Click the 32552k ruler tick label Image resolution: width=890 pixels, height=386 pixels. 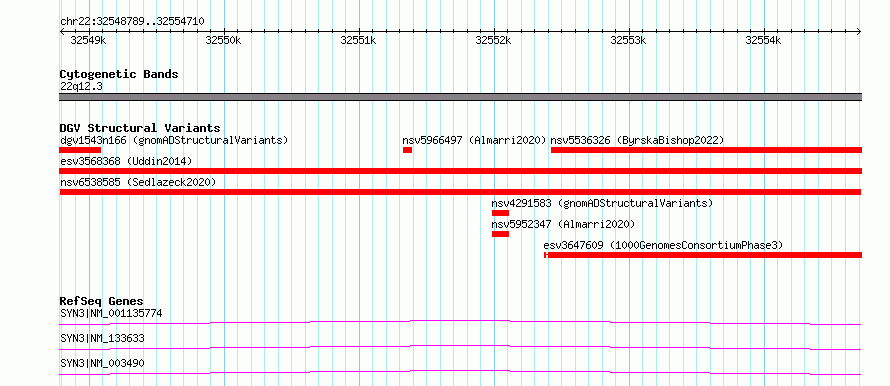pos(493,40)
